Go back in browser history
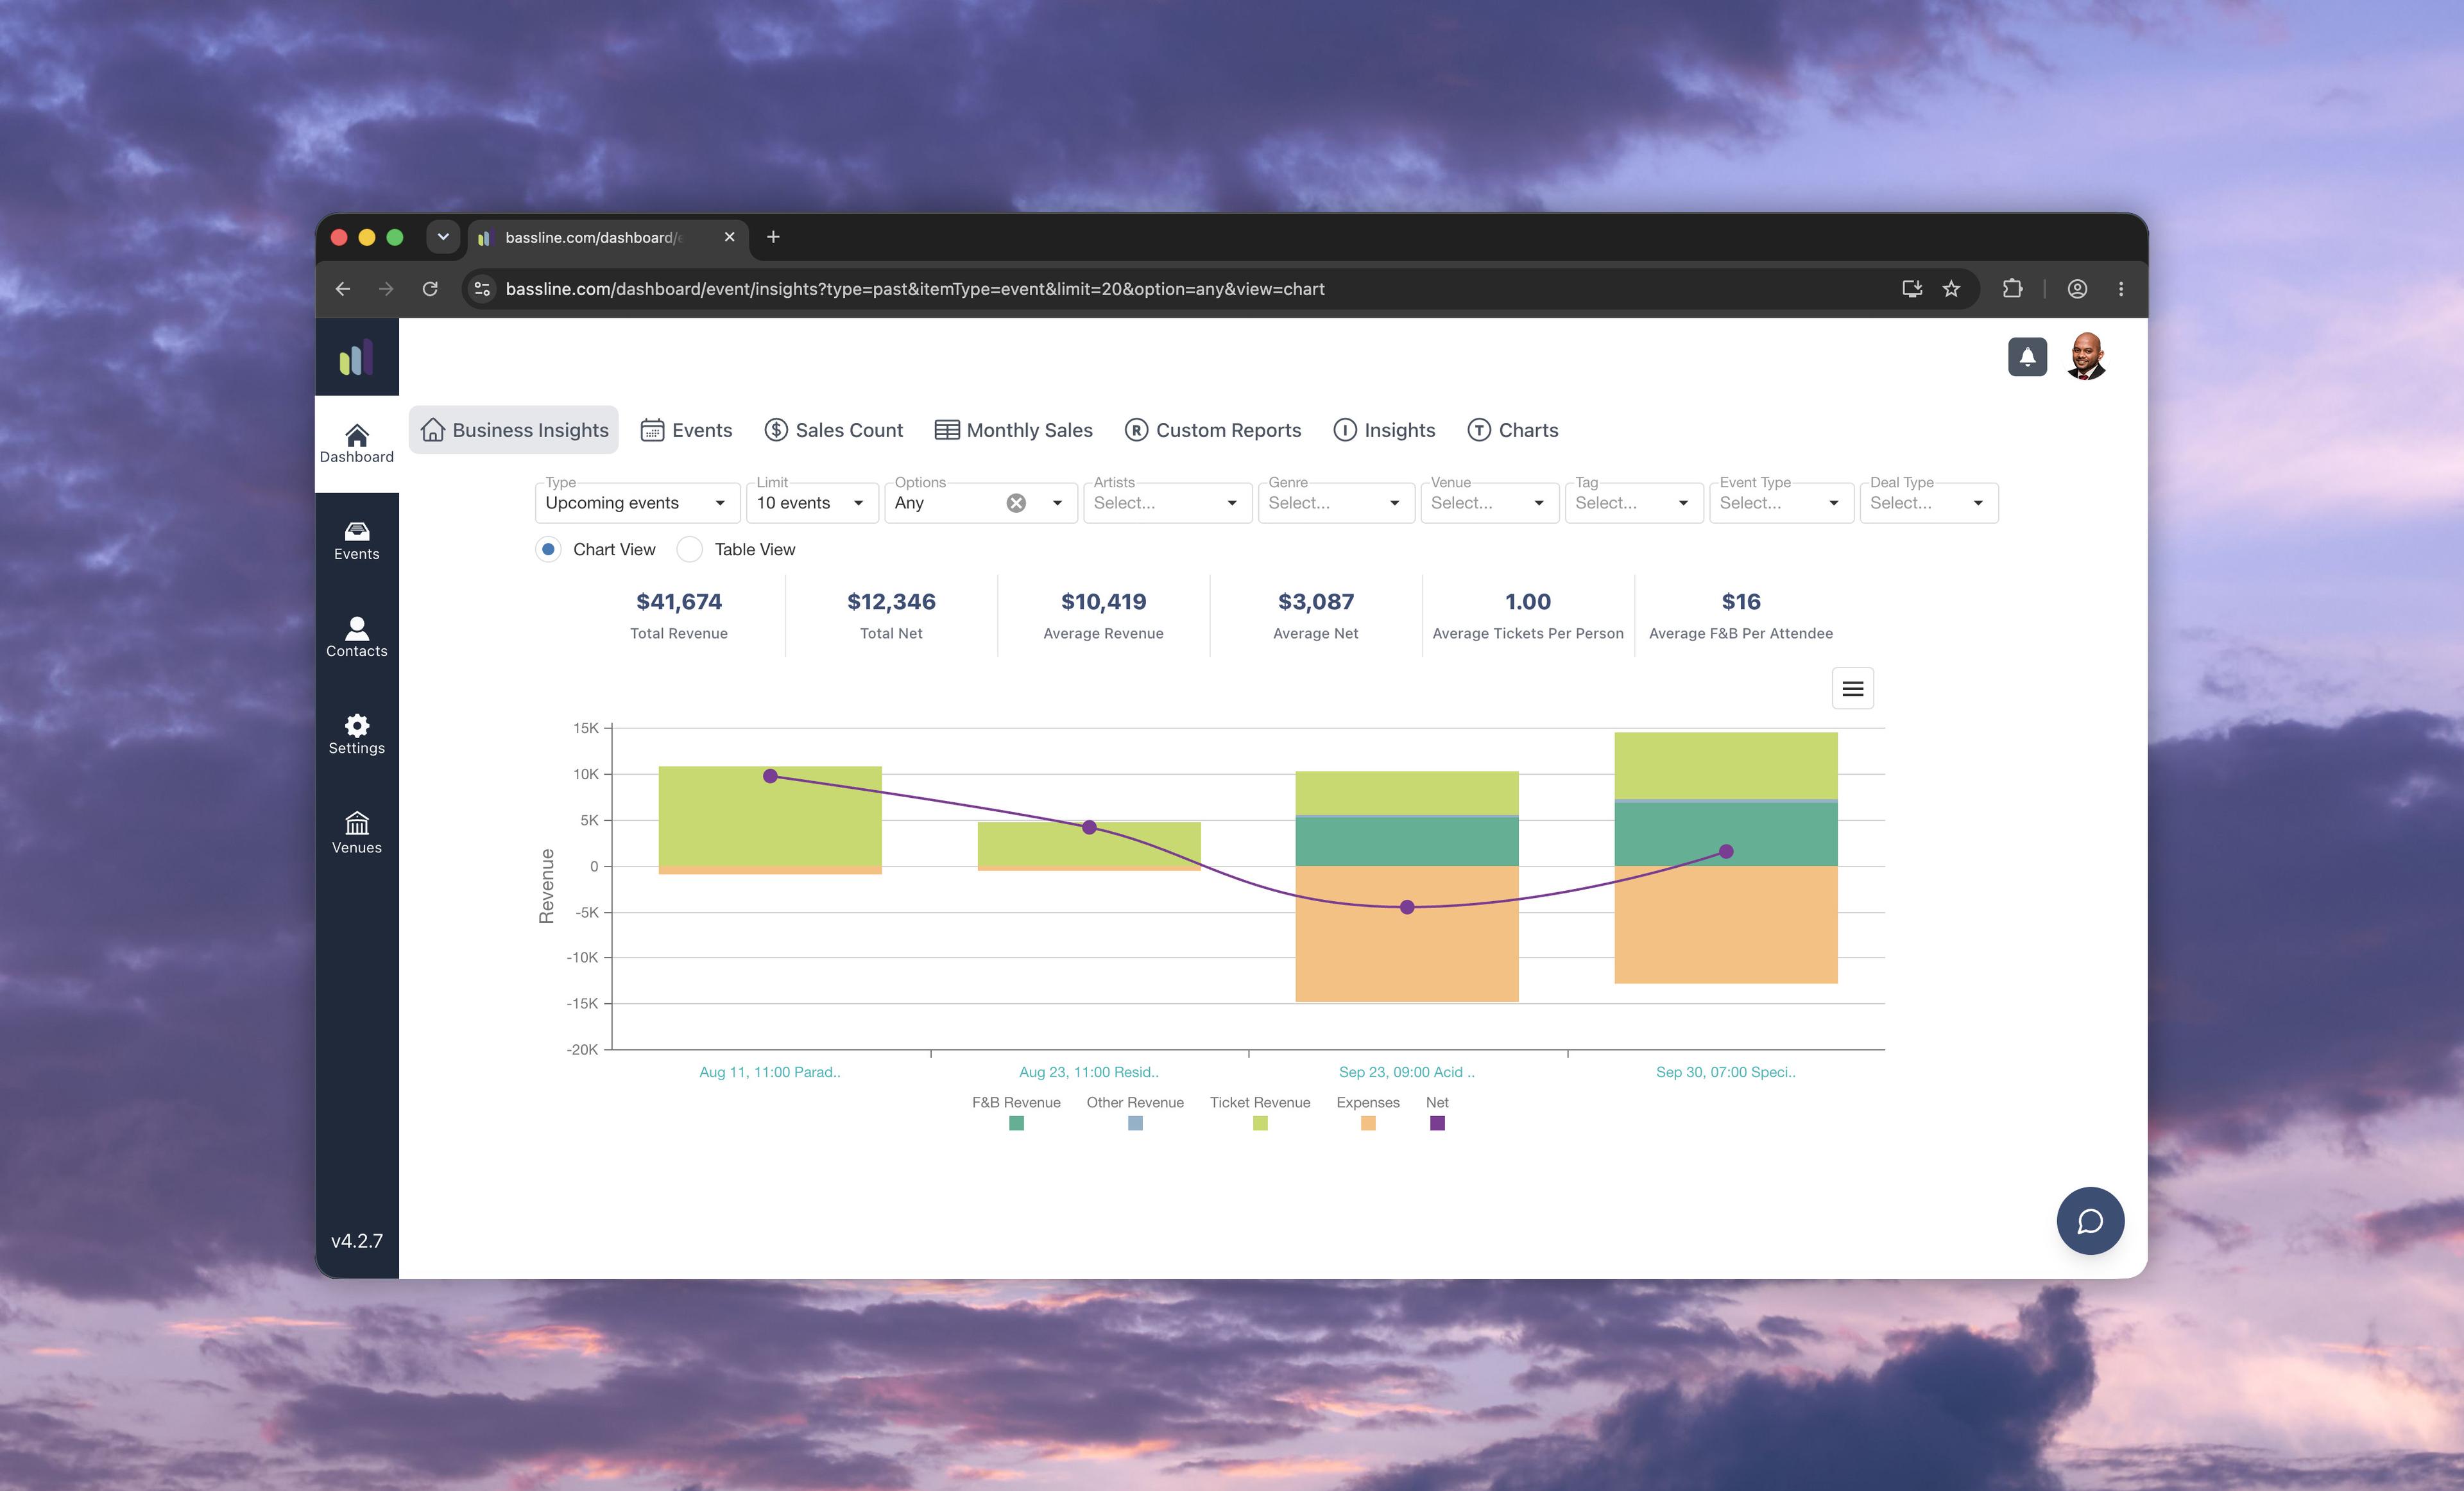2464x1491 pixels. 343,289
